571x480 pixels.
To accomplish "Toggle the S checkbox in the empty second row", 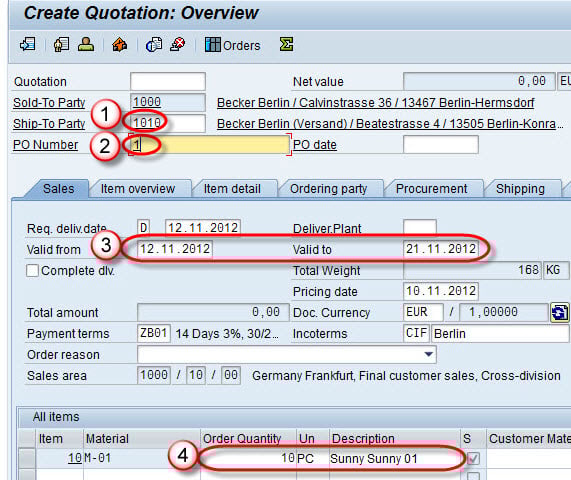I will click(x=473, y=476).
